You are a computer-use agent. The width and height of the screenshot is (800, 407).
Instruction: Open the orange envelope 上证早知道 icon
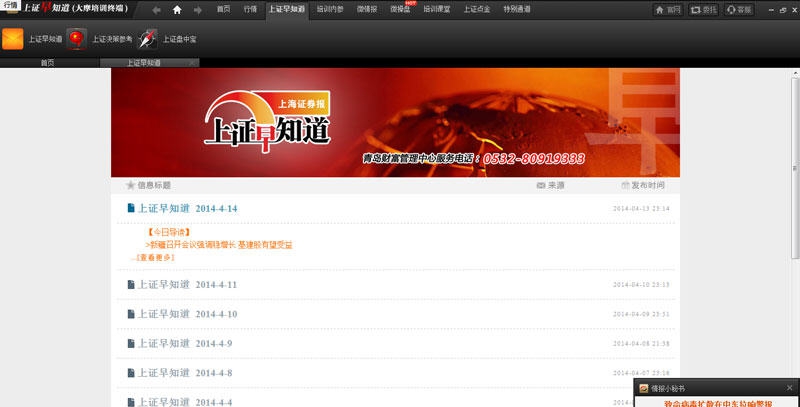click(x=12, y=39)
